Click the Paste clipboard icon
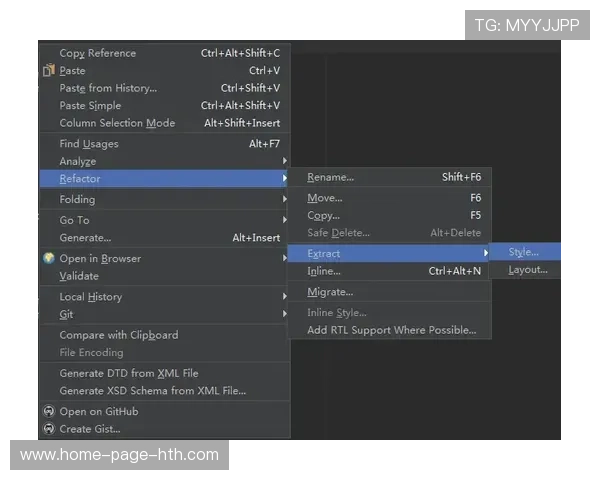 tap(48, 71)
